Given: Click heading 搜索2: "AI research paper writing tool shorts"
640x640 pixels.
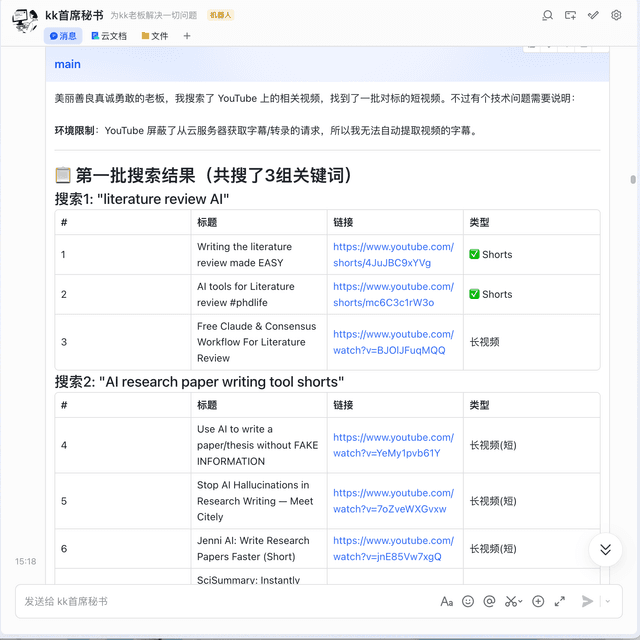Looking at the screenshot, I should tap(199, 382).
